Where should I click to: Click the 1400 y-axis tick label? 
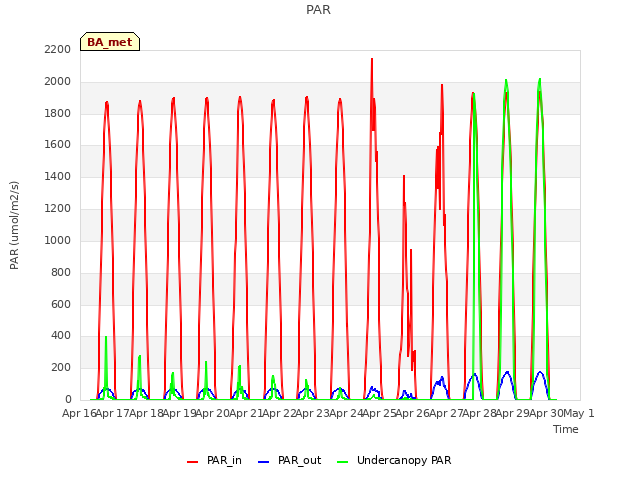[58, 176]
